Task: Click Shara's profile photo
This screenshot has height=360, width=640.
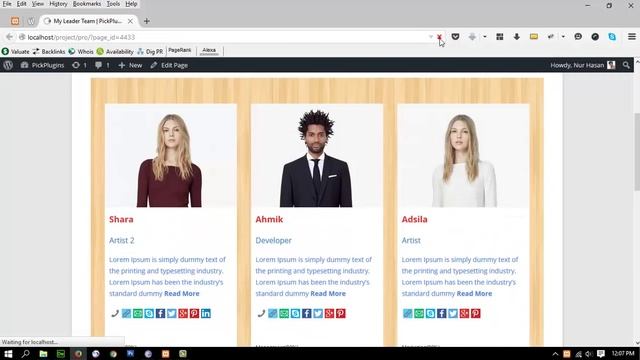Action: 171,156
